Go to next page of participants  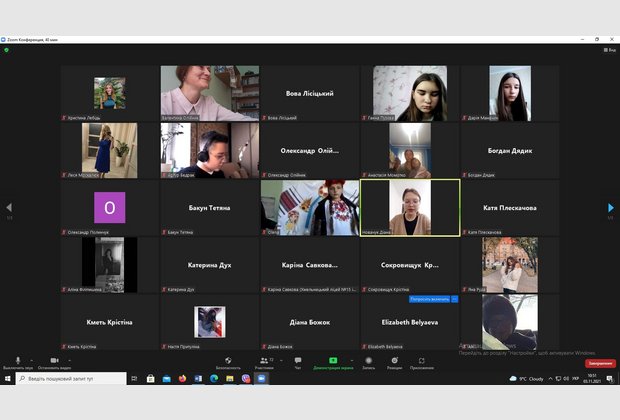[x=611, y=207]
